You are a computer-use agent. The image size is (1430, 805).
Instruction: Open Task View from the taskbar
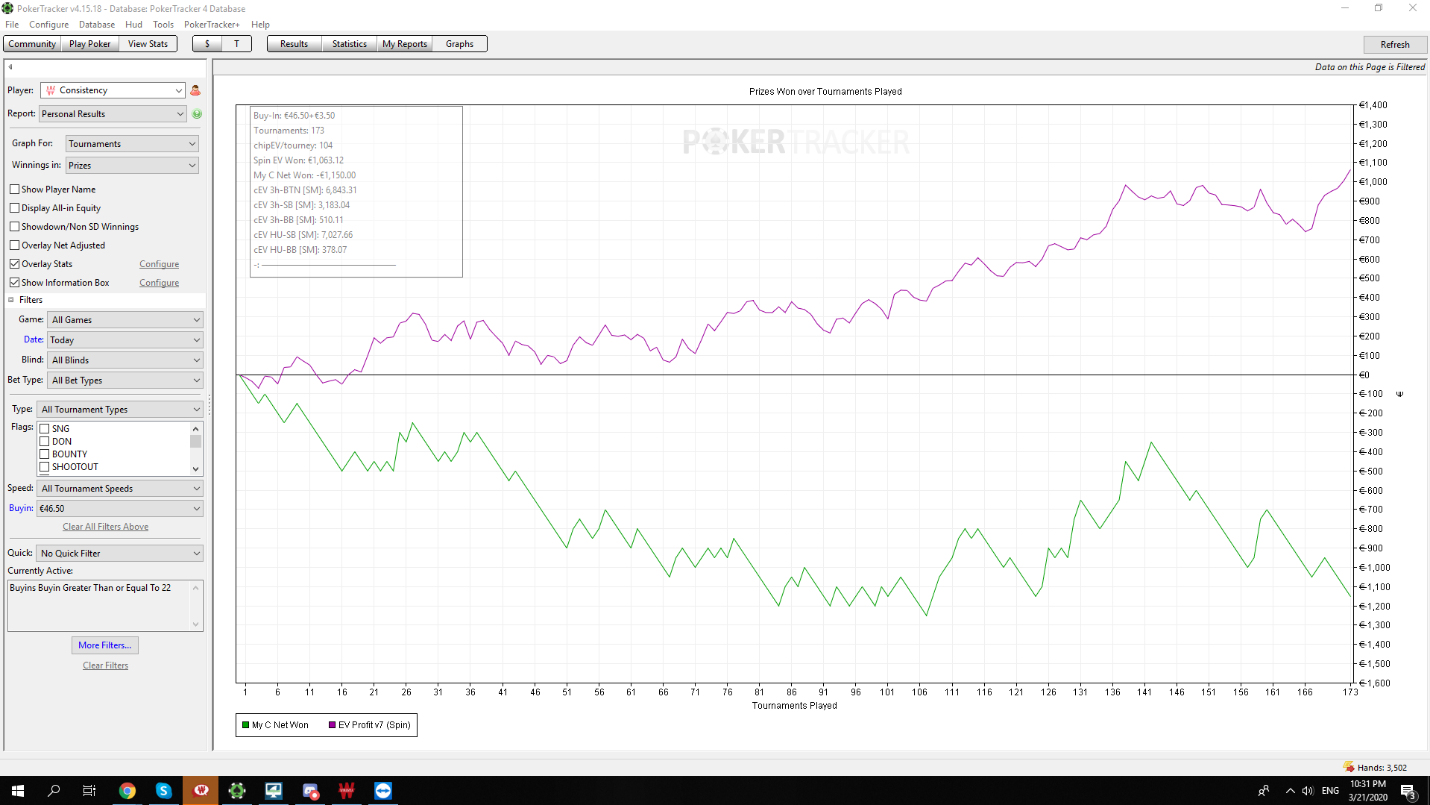click(89, 790)
